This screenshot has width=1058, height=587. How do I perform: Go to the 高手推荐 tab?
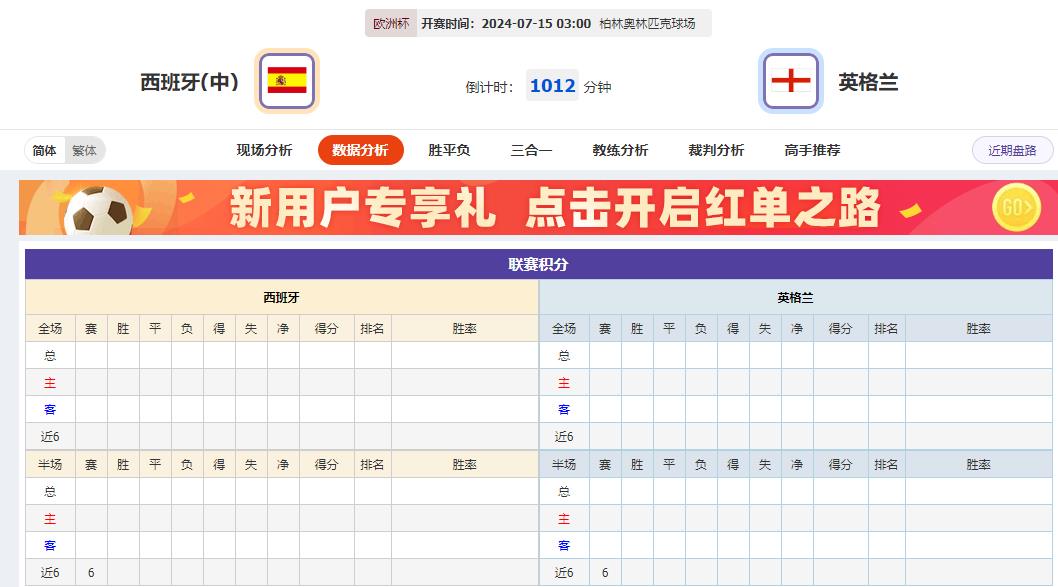[x=812, y=149]
